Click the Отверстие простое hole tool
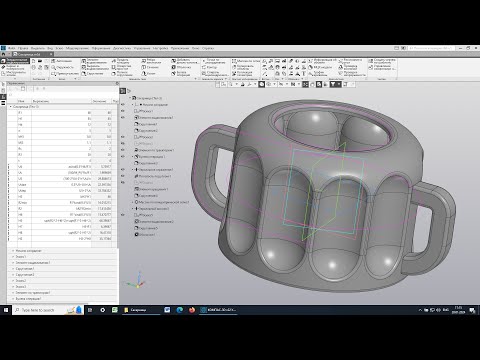Viewport: 480px width, 360px height. click(122, 67)
